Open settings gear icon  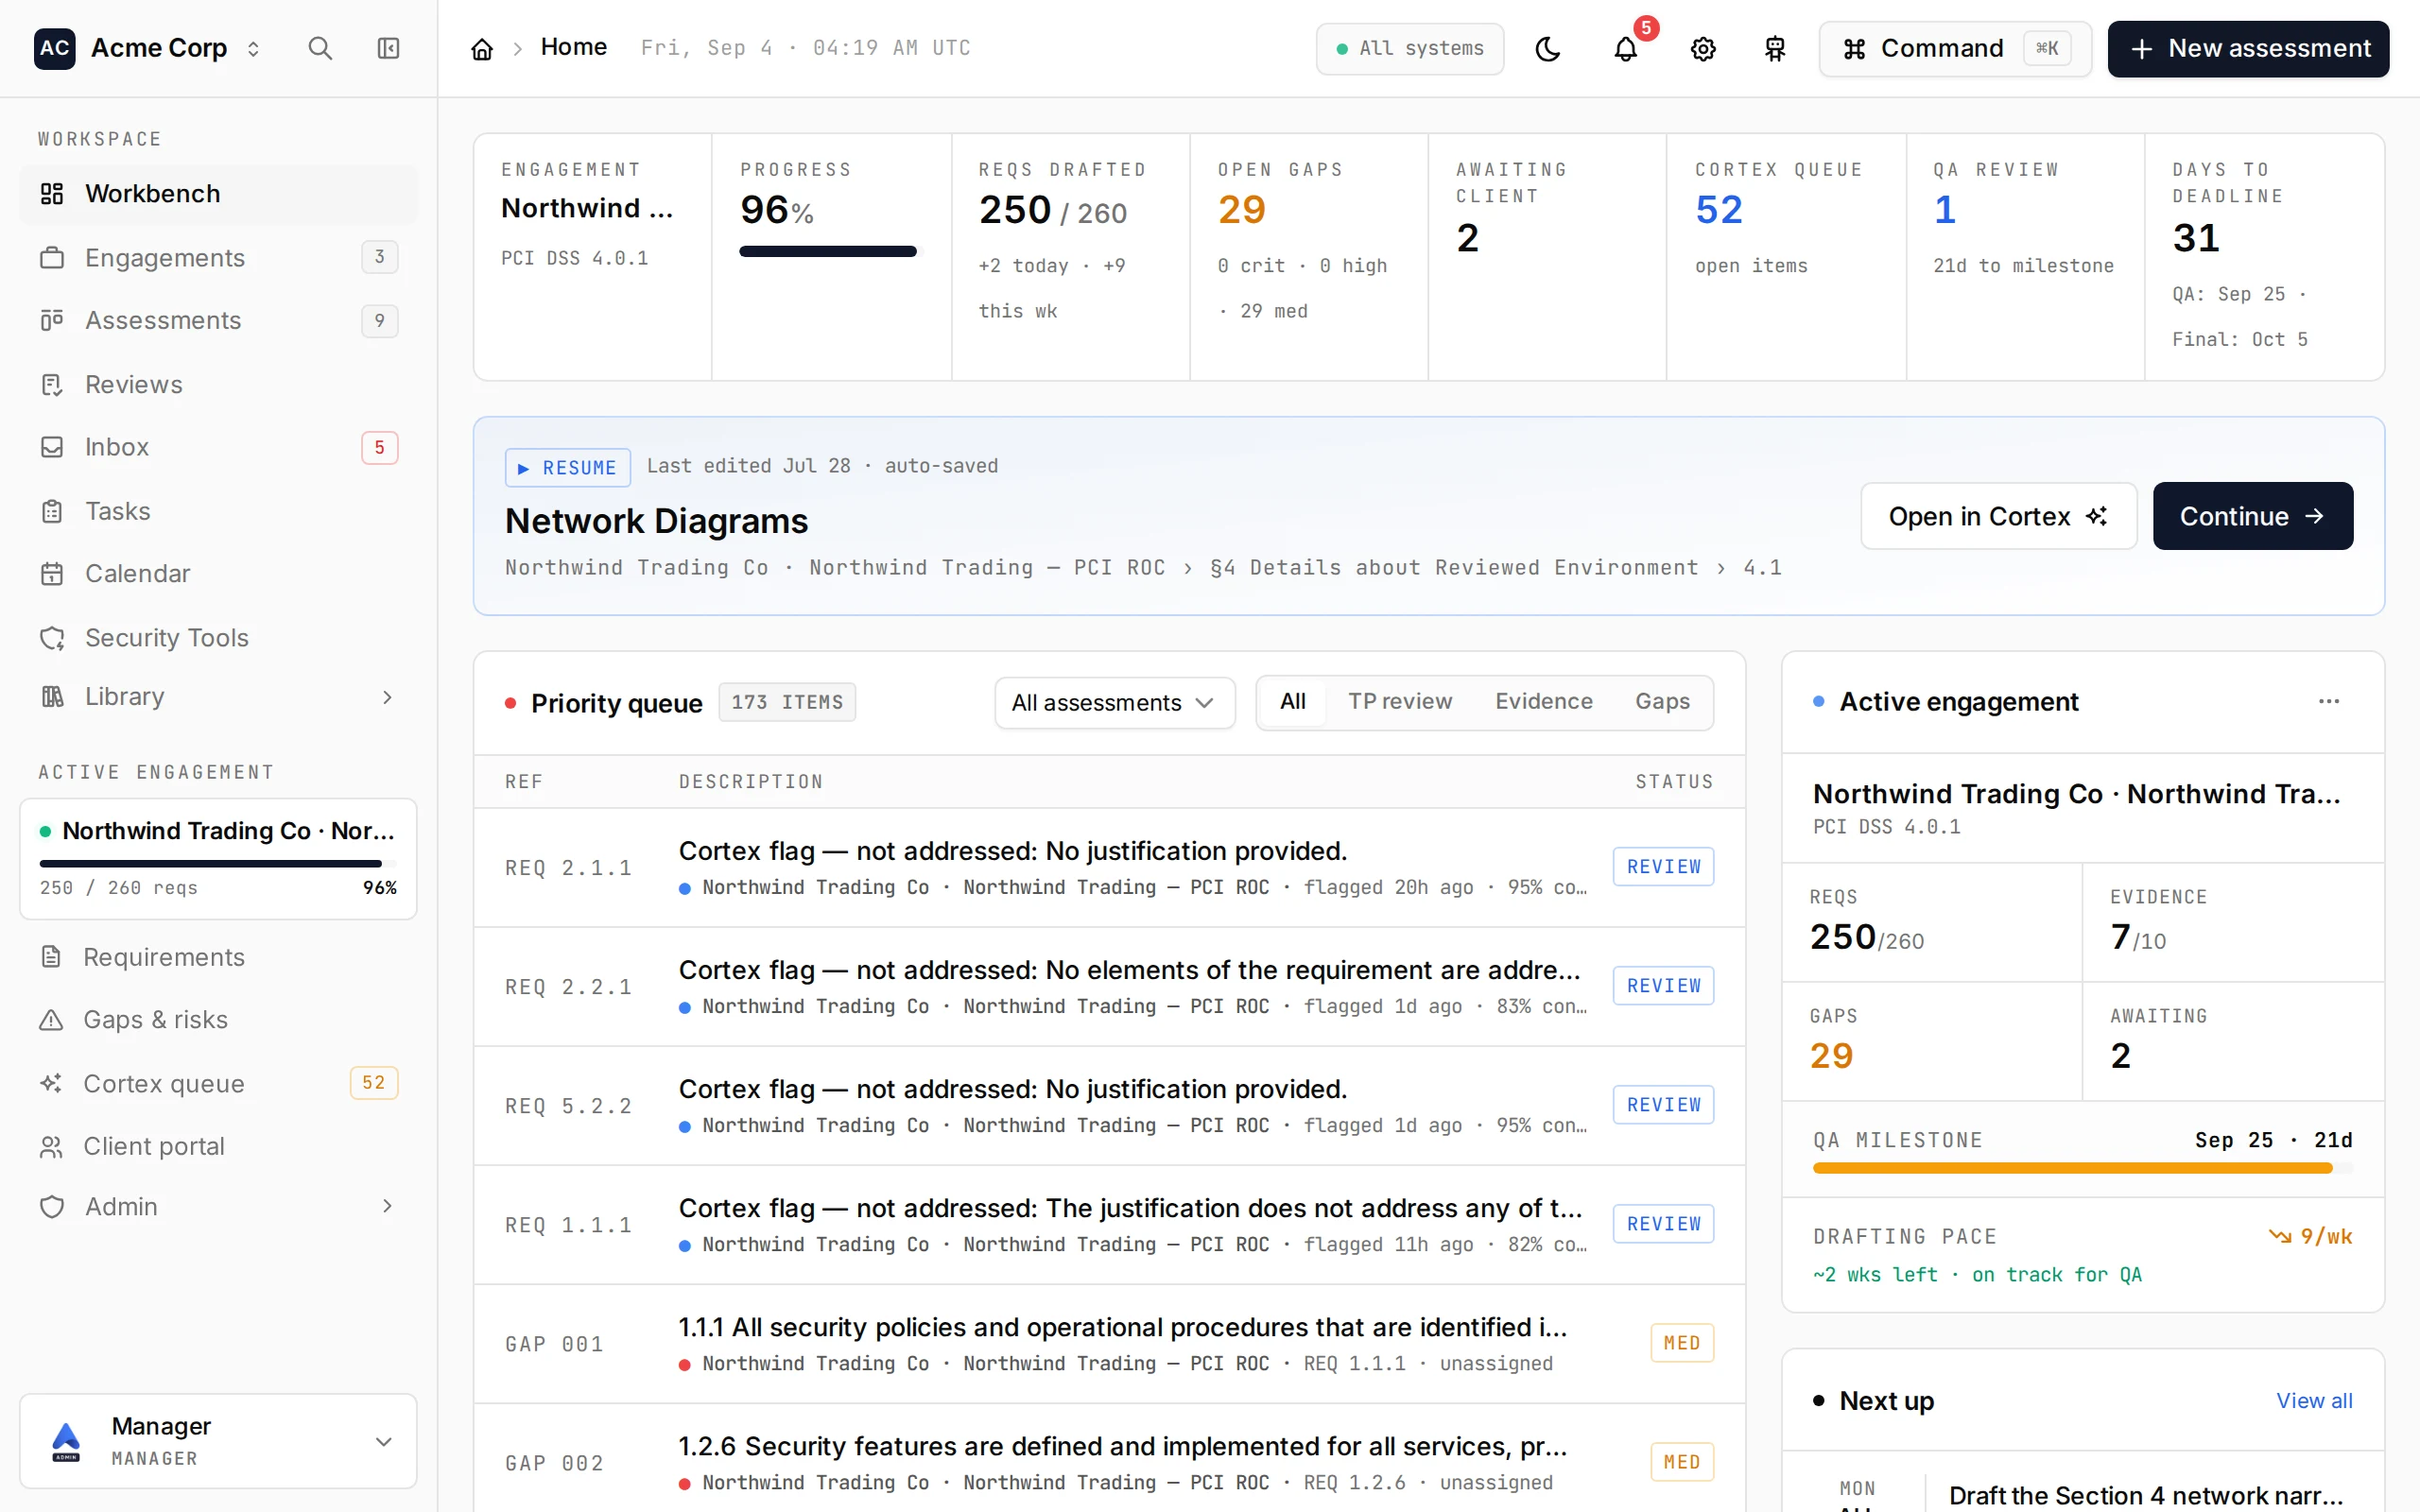pyautogui.click(x=1703, y=49)
